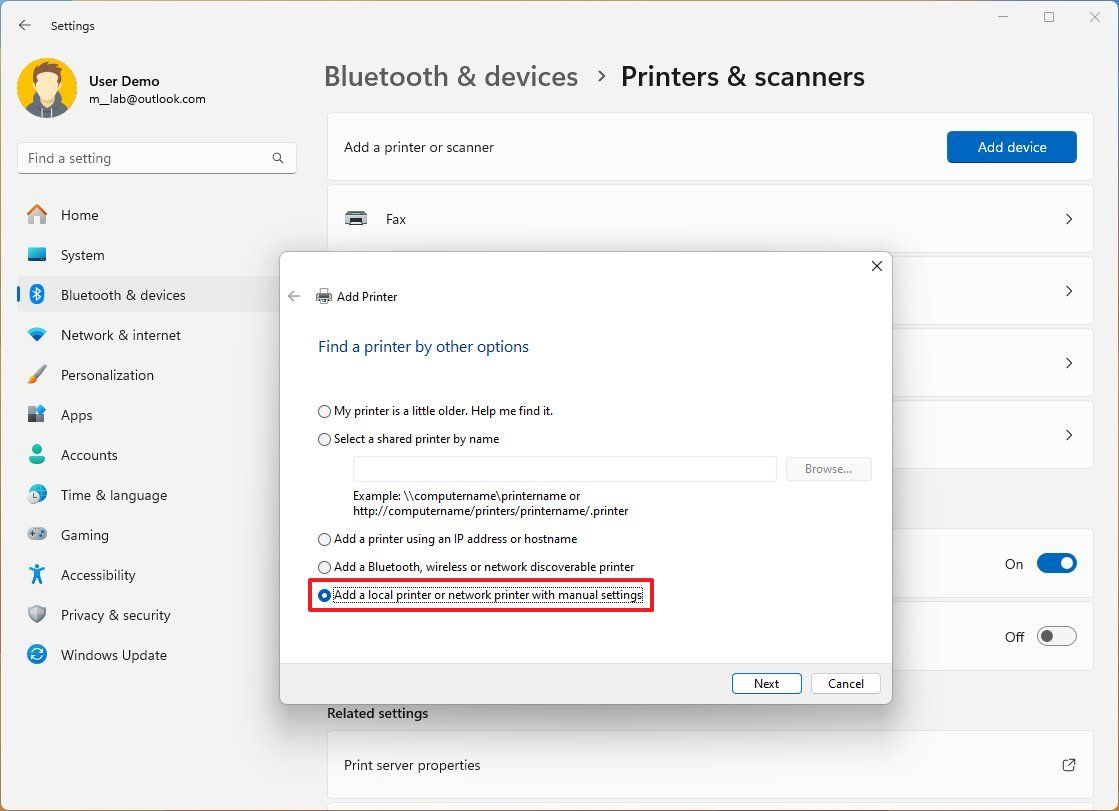Viewport: 1119px width, 811px height.
Task: Click the User Demo profile avatar
Action: pos(47,88)
